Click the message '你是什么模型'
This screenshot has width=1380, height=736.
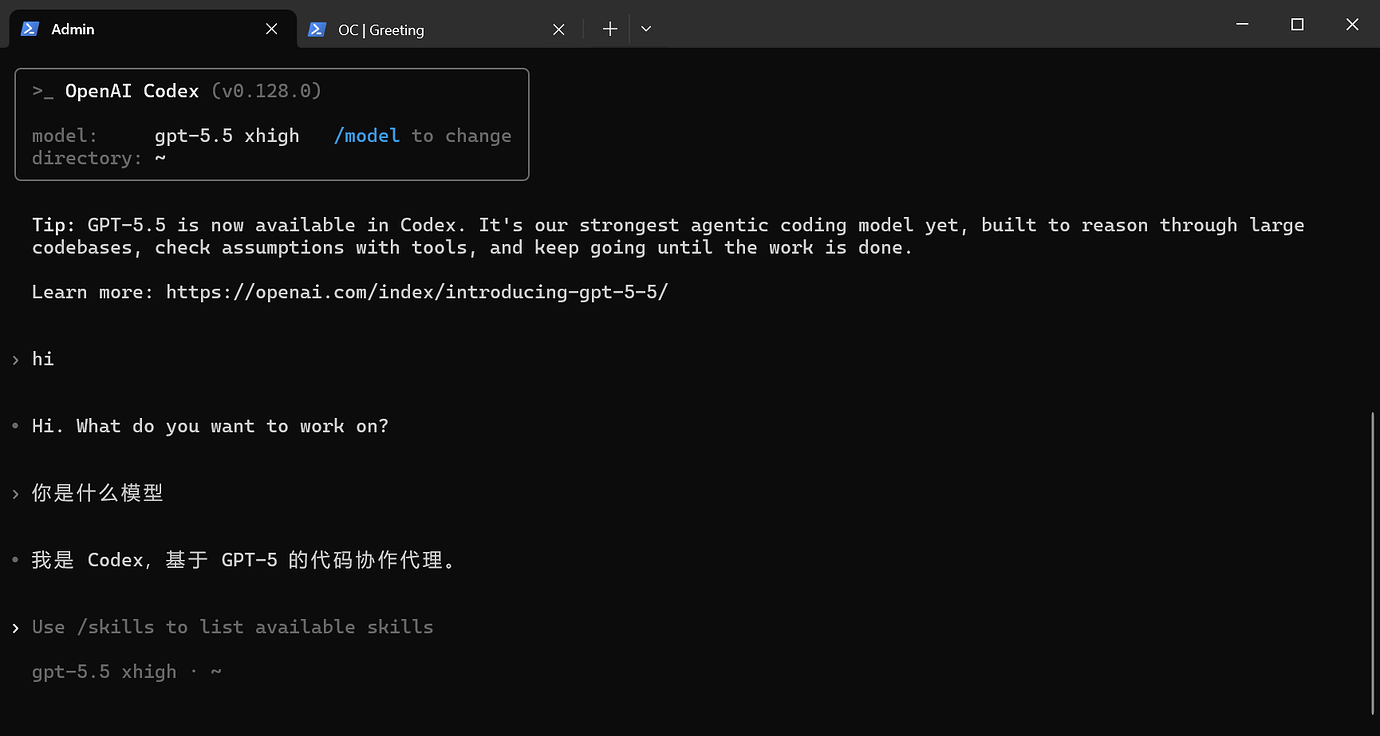pos(98,493)
